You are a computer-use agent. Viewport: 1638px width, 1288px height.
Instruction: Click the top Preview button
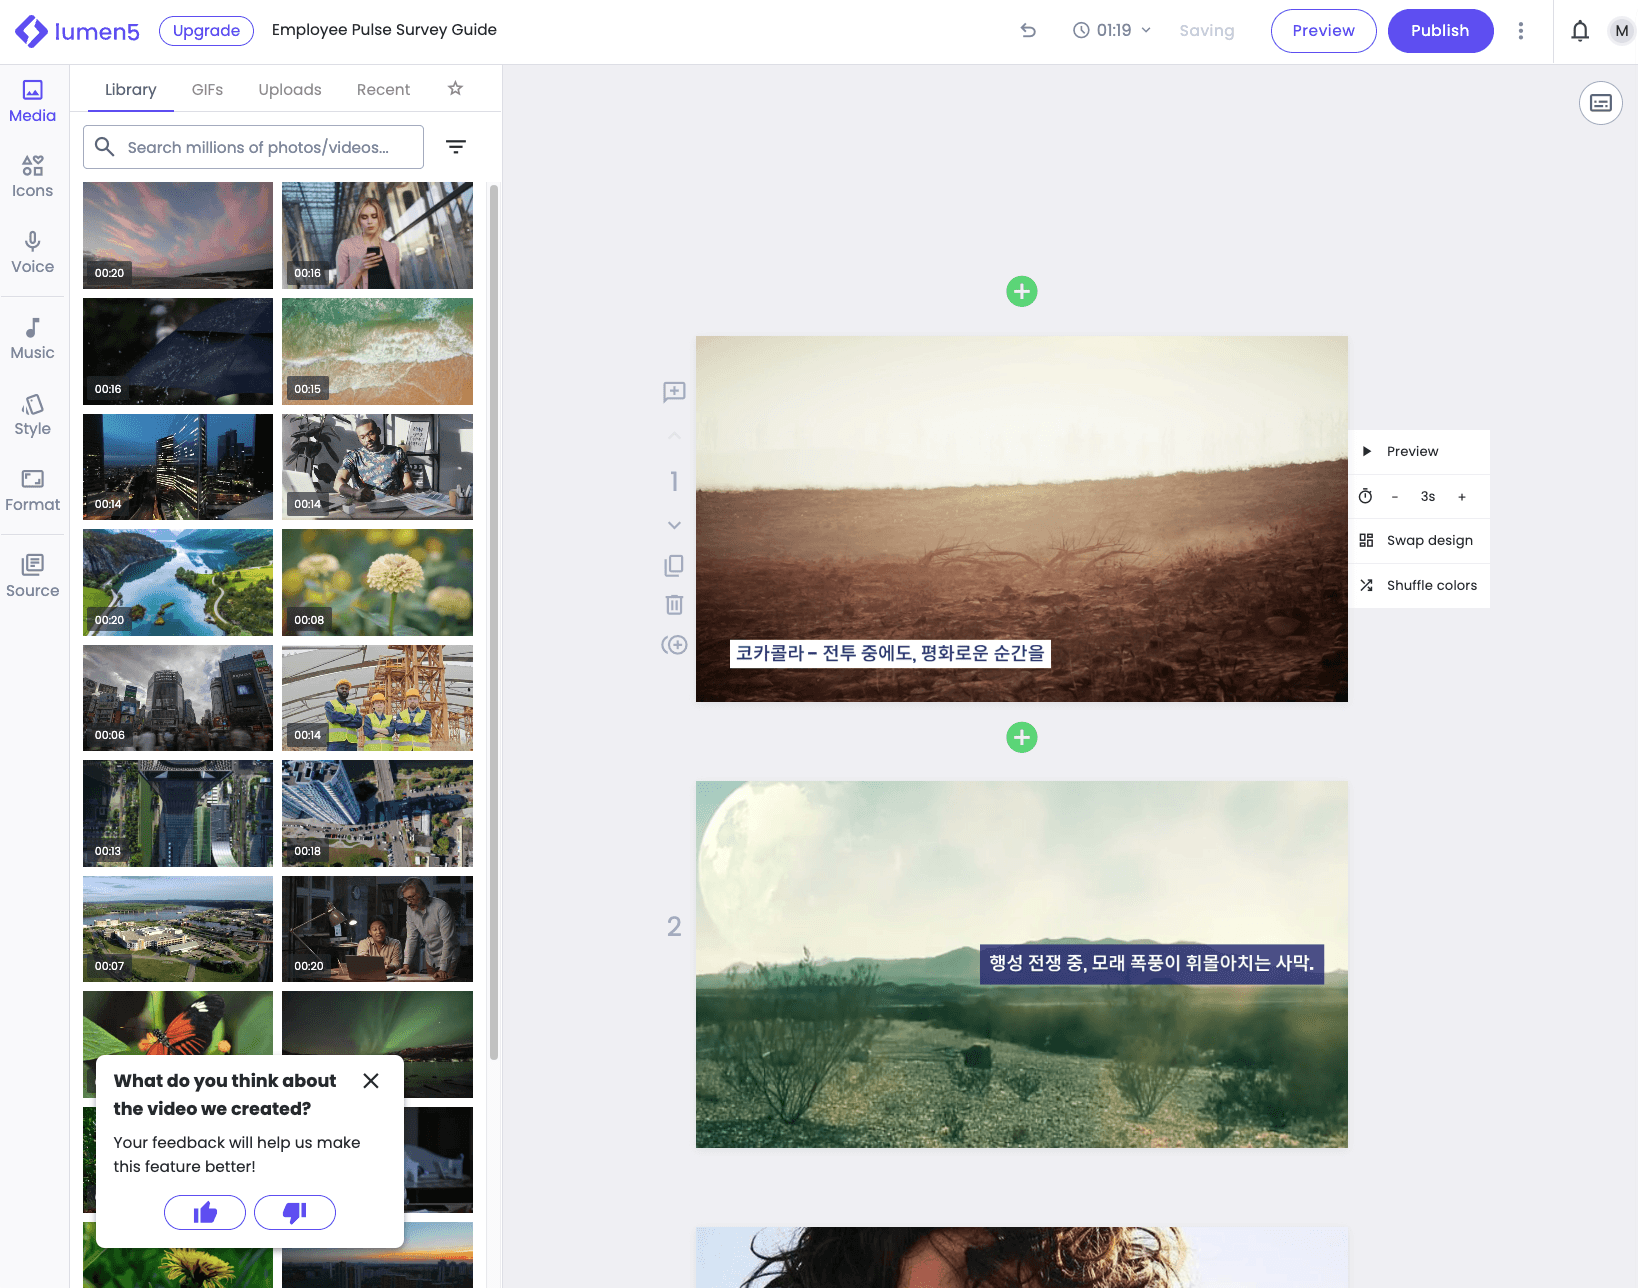(1323, 31)
